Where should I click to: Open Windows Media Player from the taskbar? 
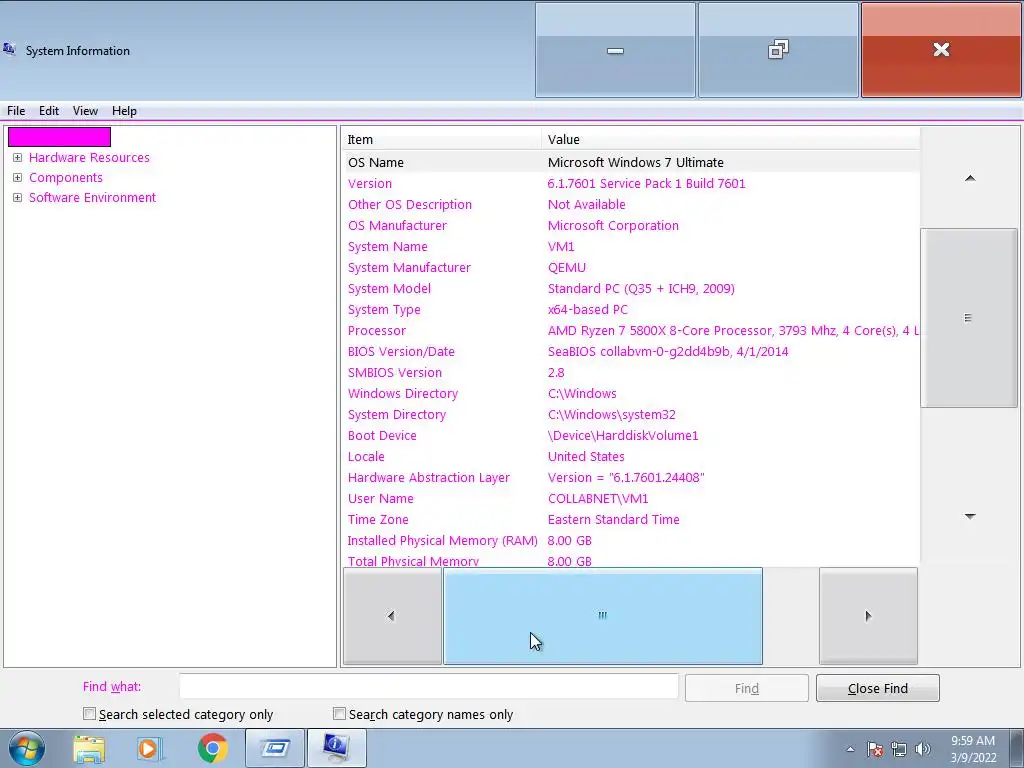tap(150, 748)
